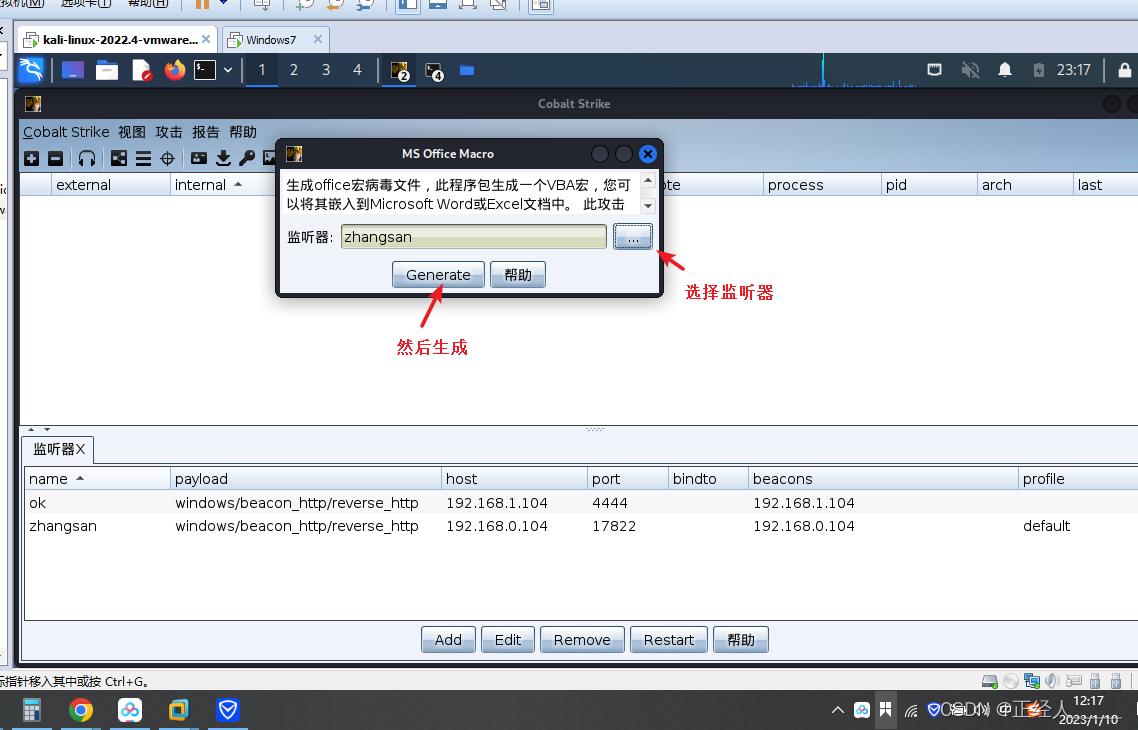Open Chrome from the Windows taskbar
This screenshot has height=730, width=1138.
[x=81, y=710]
